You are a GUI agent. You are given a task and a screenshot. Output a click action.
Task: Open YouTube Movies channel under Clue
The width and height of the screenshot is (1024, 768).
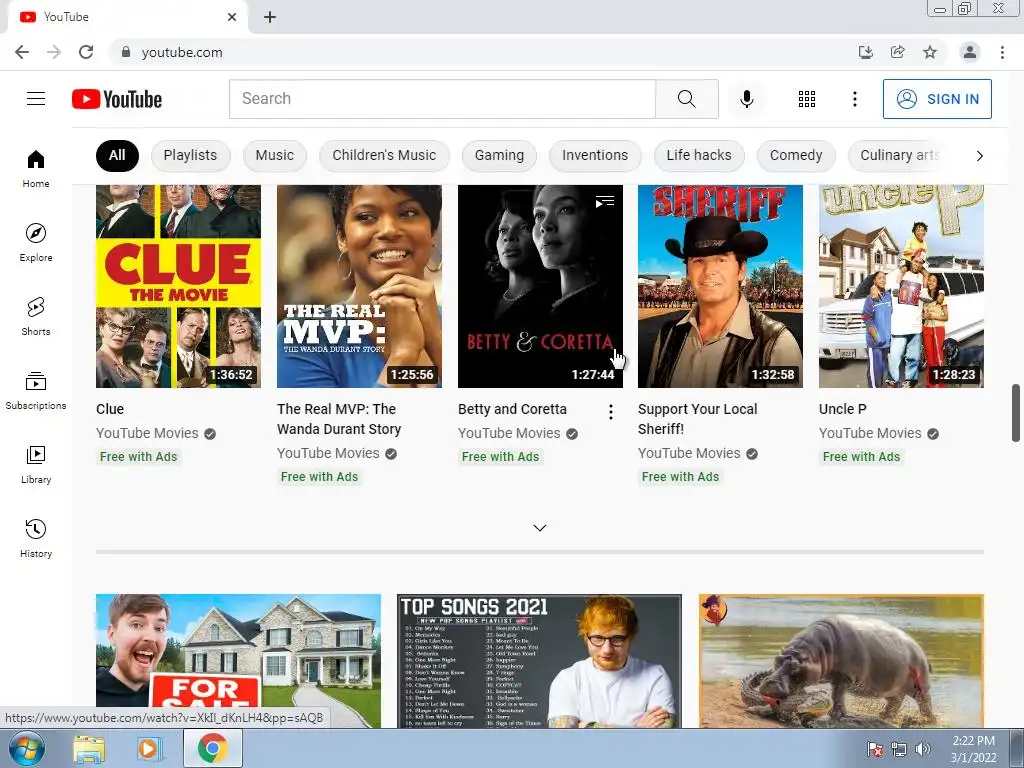click(147, 433)
